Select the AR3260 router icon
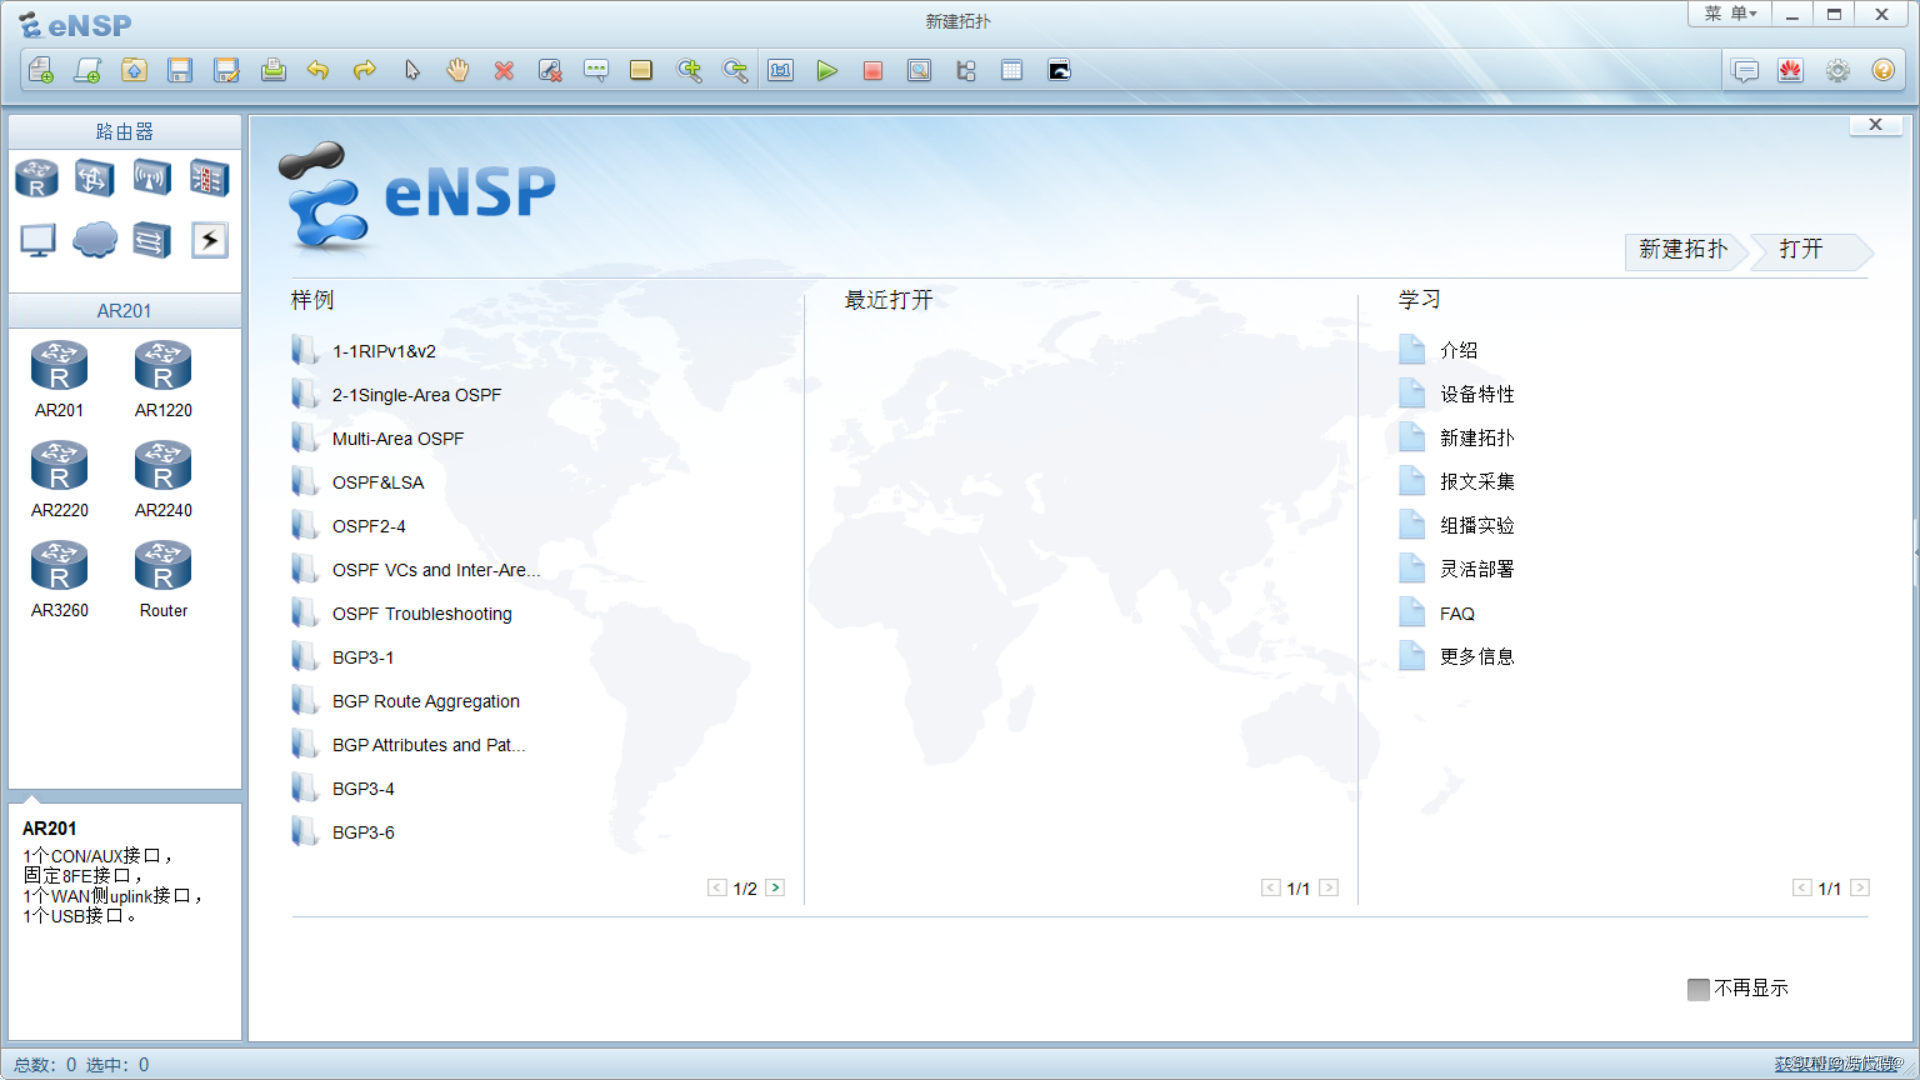Viewport: 1920px width, 1080px height. coord(59,570)
